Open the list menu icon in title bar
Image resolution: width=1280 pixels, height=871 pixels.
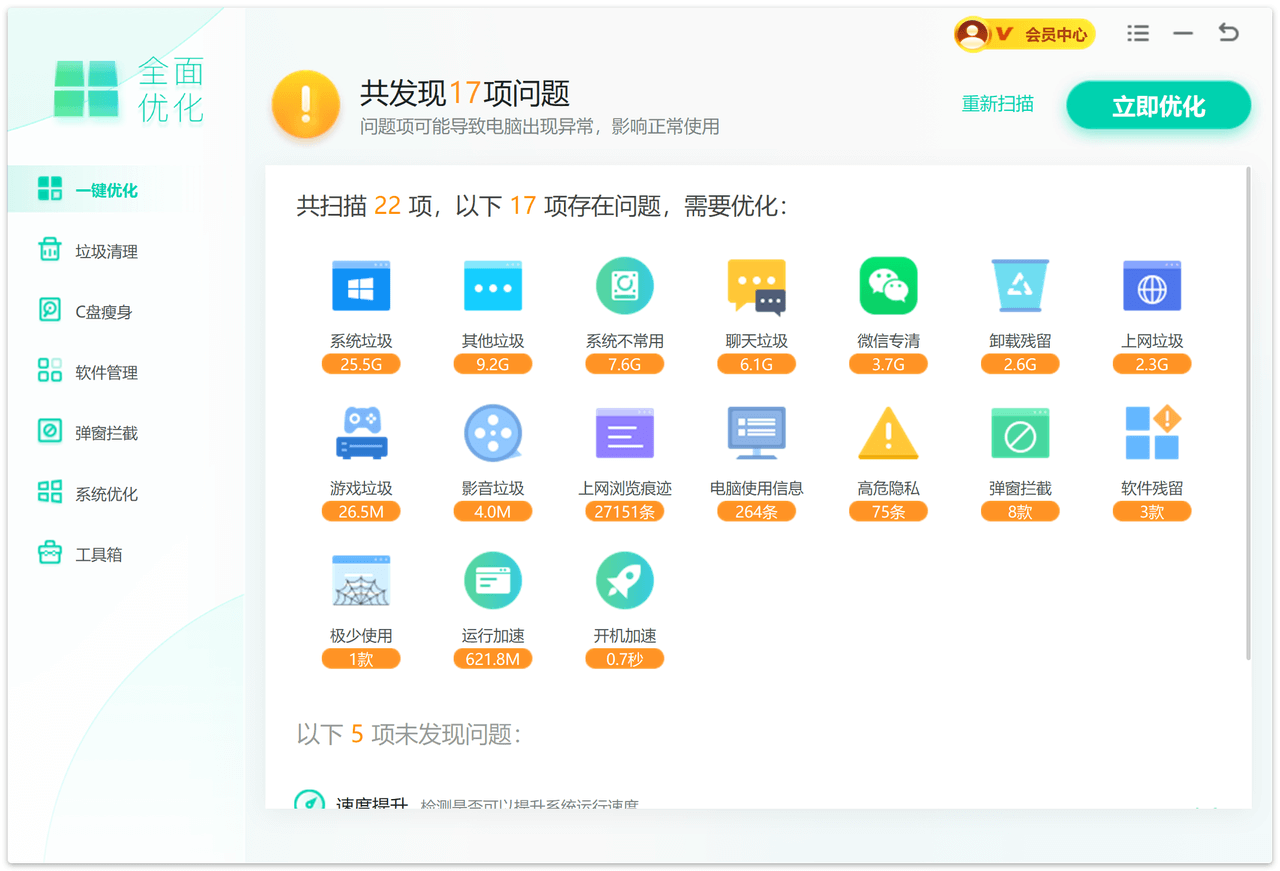coord(1138,33)
